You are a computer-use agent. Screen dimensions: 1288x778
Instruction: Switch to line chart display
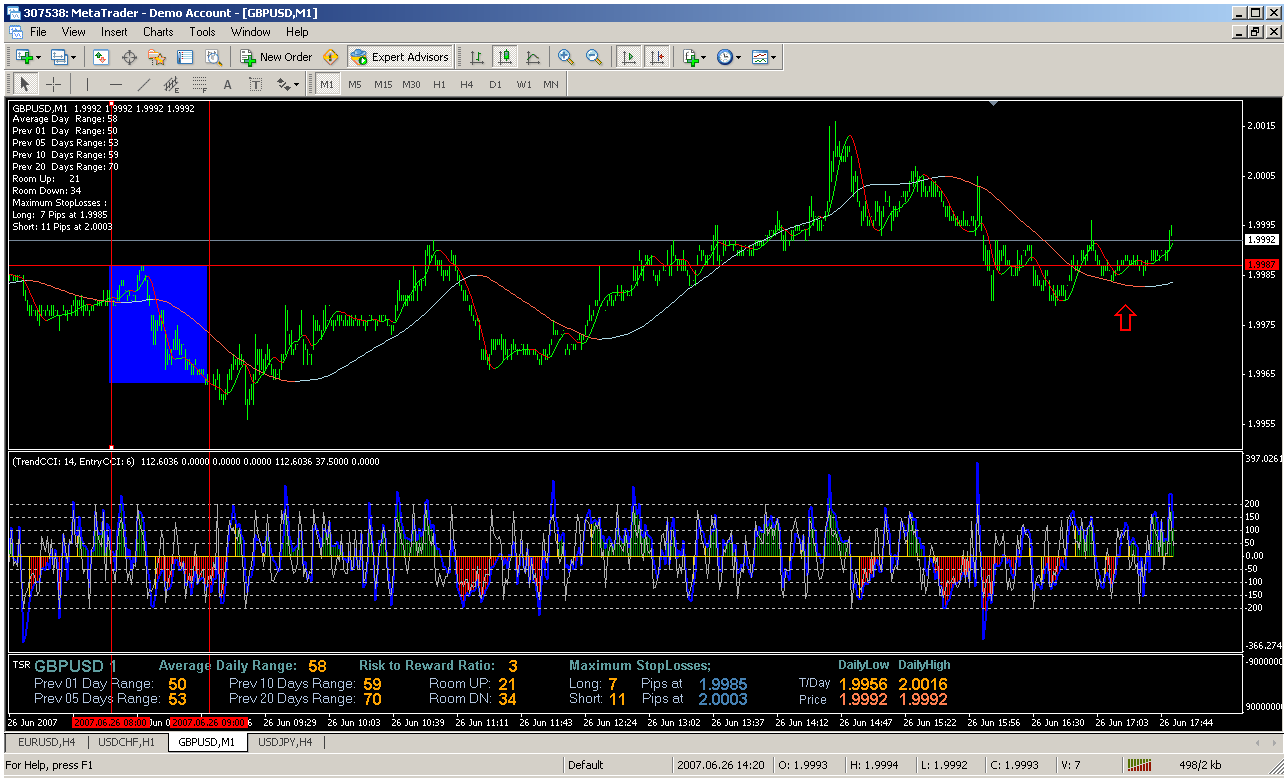(x=533, y=57)
